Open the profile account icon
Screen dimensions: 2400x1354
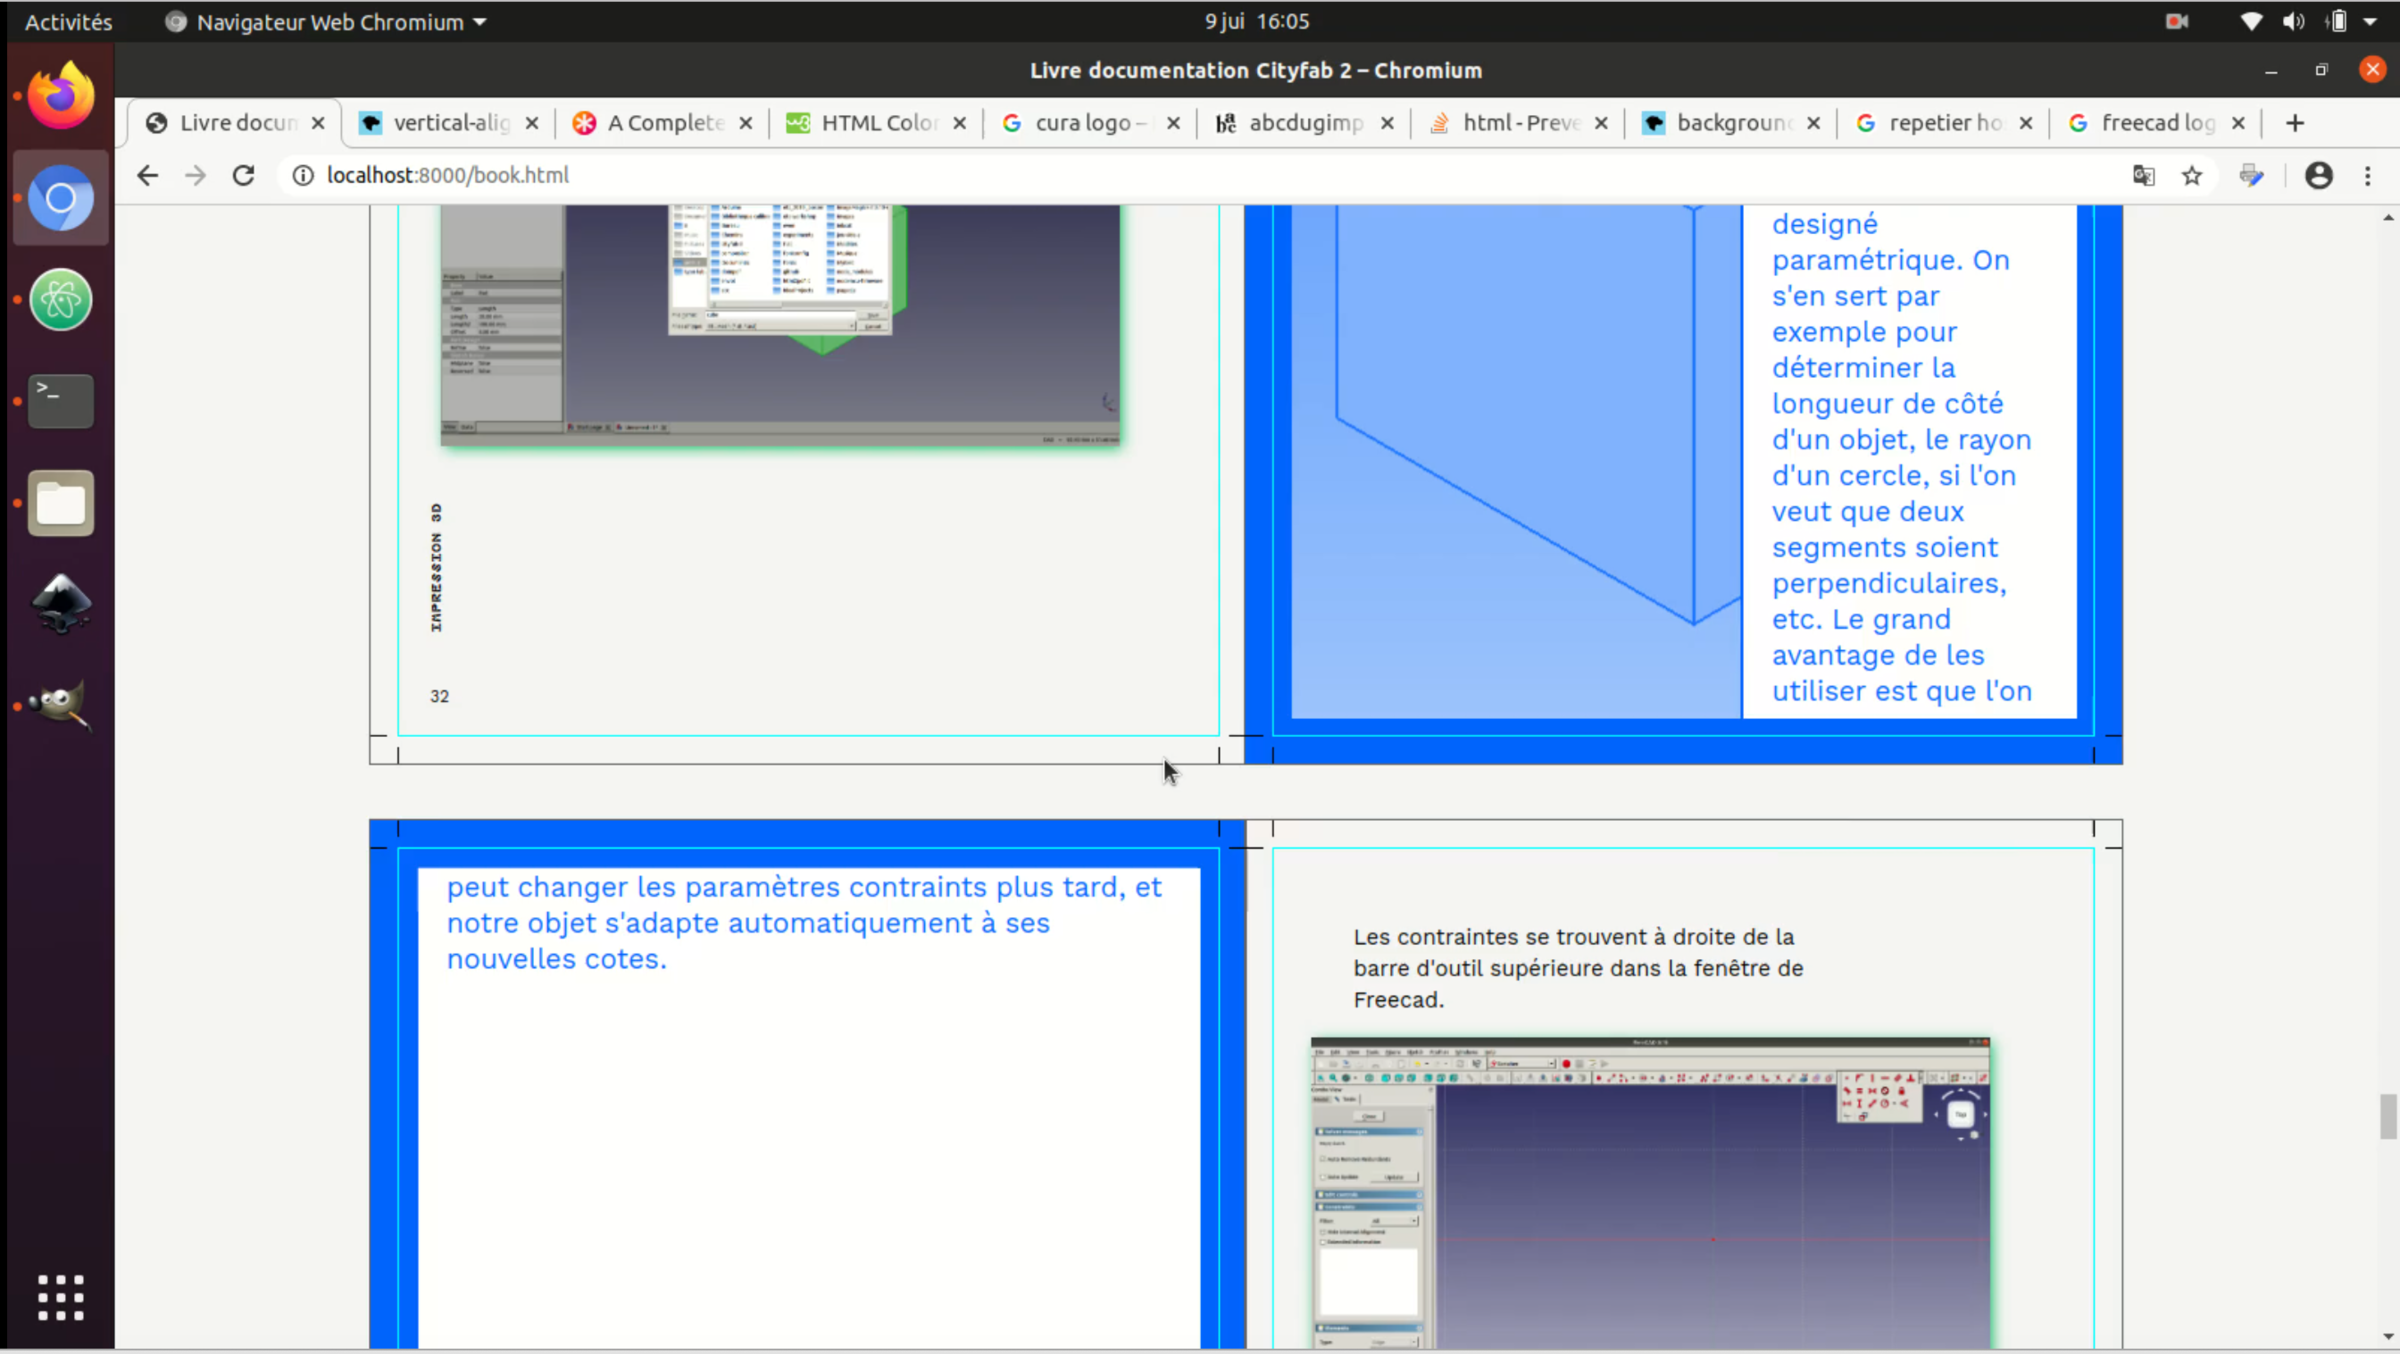click(x=2318, y=175)
